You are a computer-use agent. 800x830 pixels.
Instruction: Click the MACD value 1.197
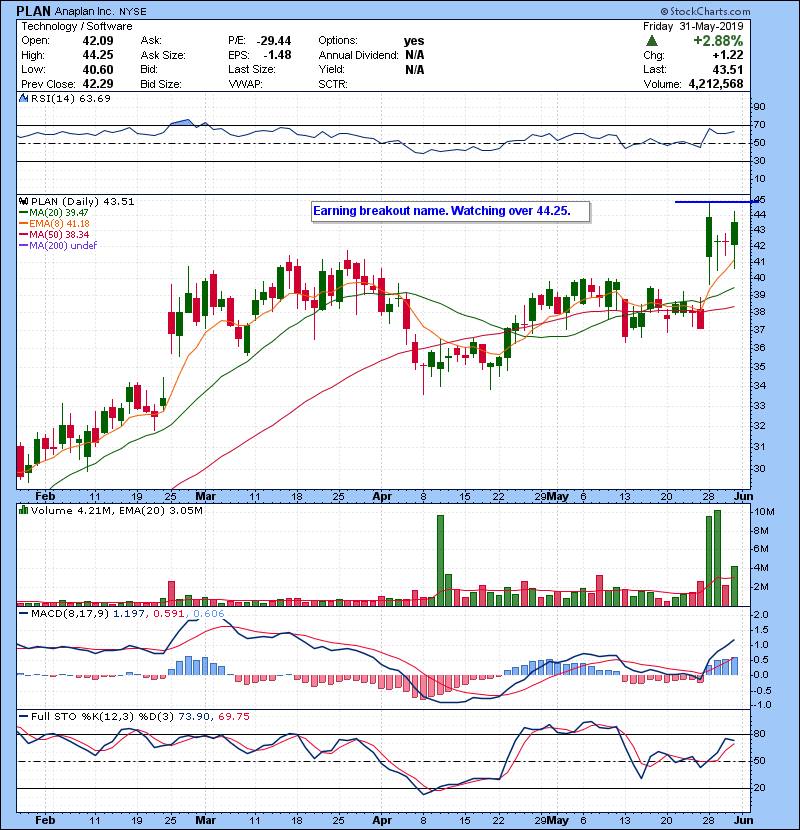tap(129, 614)
